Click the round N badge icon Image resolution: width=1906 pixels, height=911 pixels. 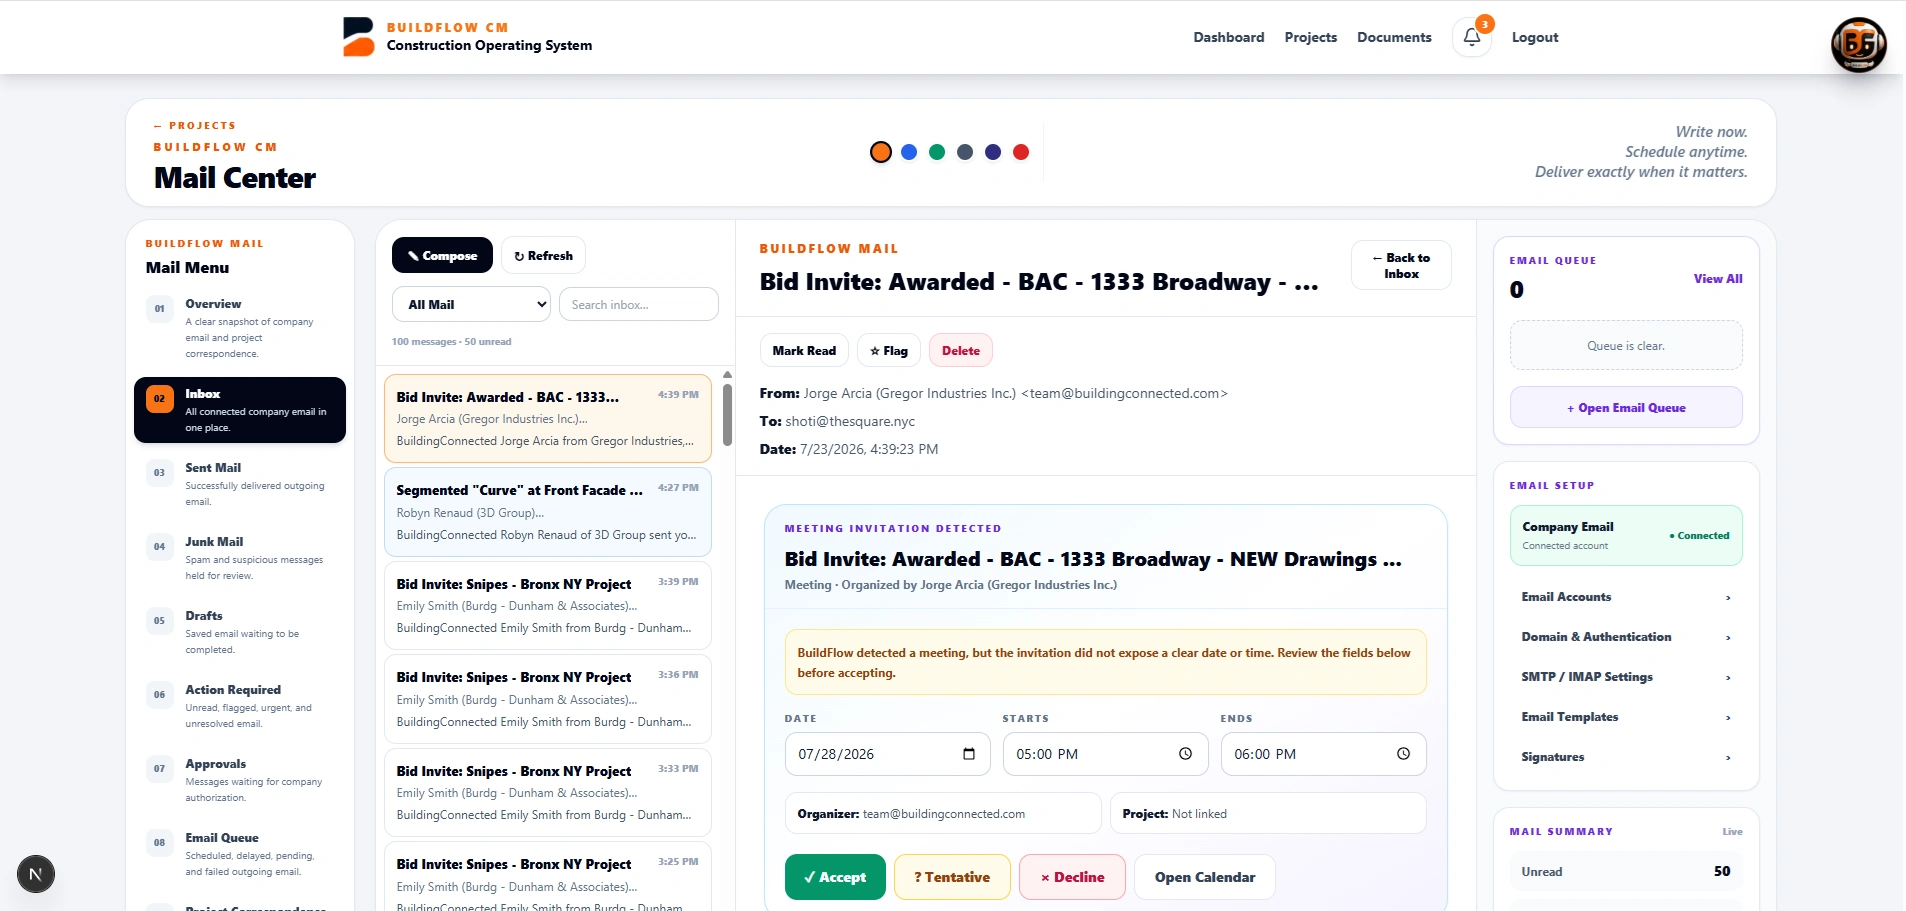36,874
